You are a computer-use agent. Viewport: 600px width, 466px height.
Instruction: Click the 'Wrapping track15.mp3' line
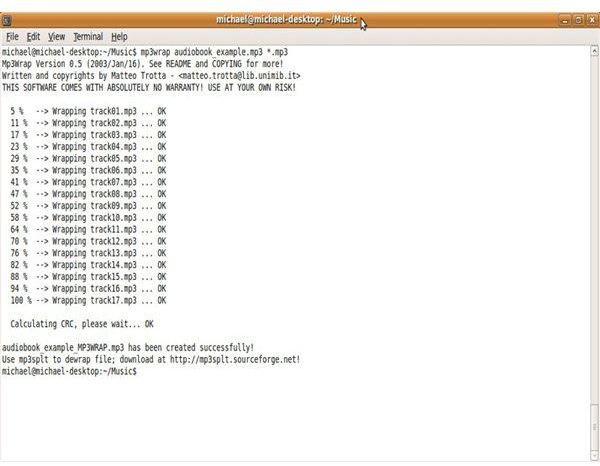[x=88, y=277]
